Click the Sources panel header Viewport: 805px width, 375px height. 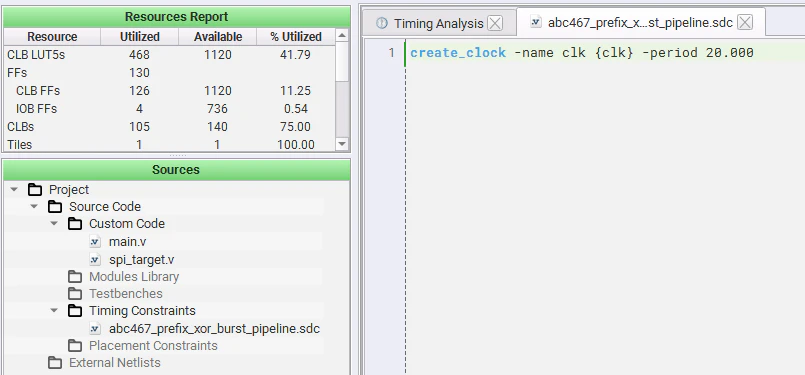[177, 170]
